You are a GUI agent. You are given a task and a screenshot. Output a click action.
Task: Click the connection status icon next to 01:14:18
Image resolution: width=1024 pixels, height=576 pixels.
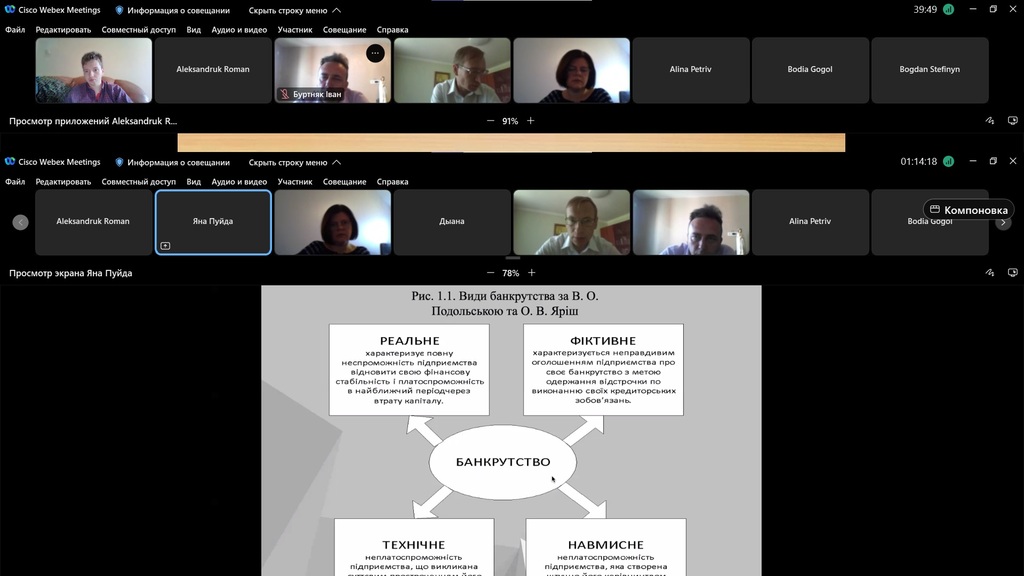coord(948,161)
